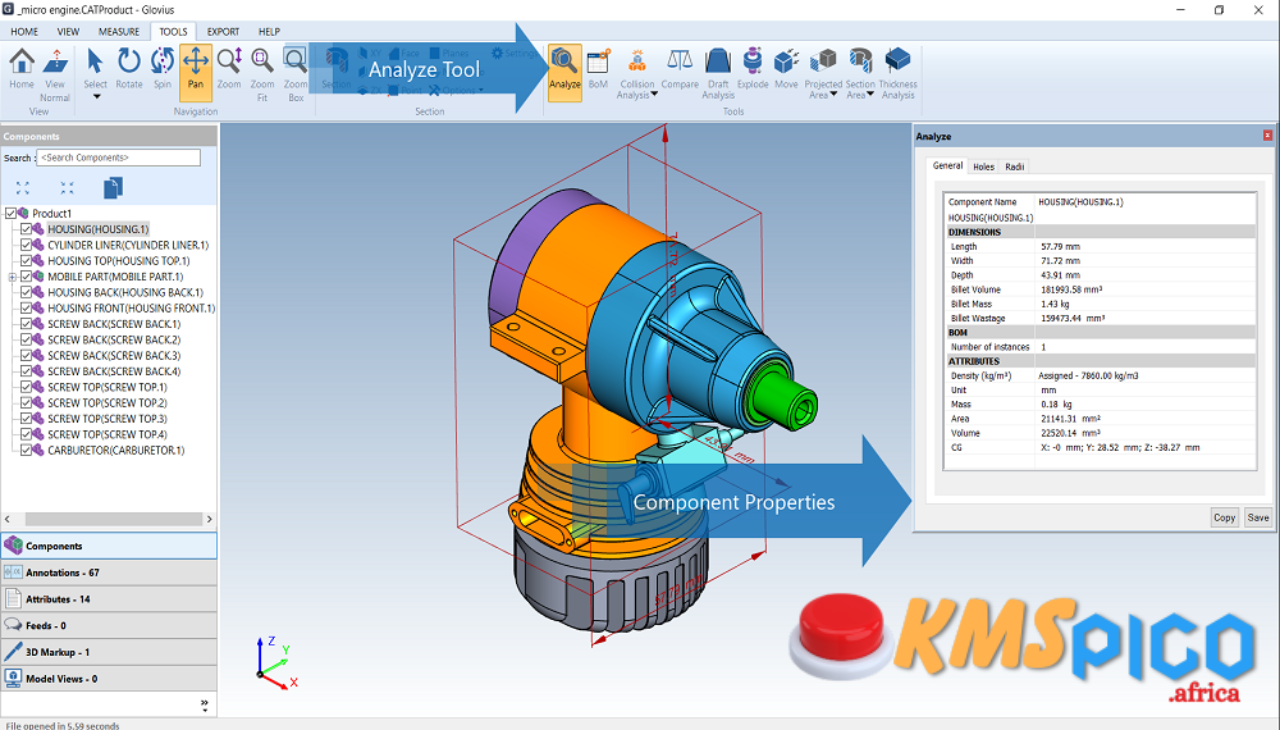The height and width of the screenshot is (730, 1280).
Task: Click the tree scrollbar right arrow
Action: [209, 519]
